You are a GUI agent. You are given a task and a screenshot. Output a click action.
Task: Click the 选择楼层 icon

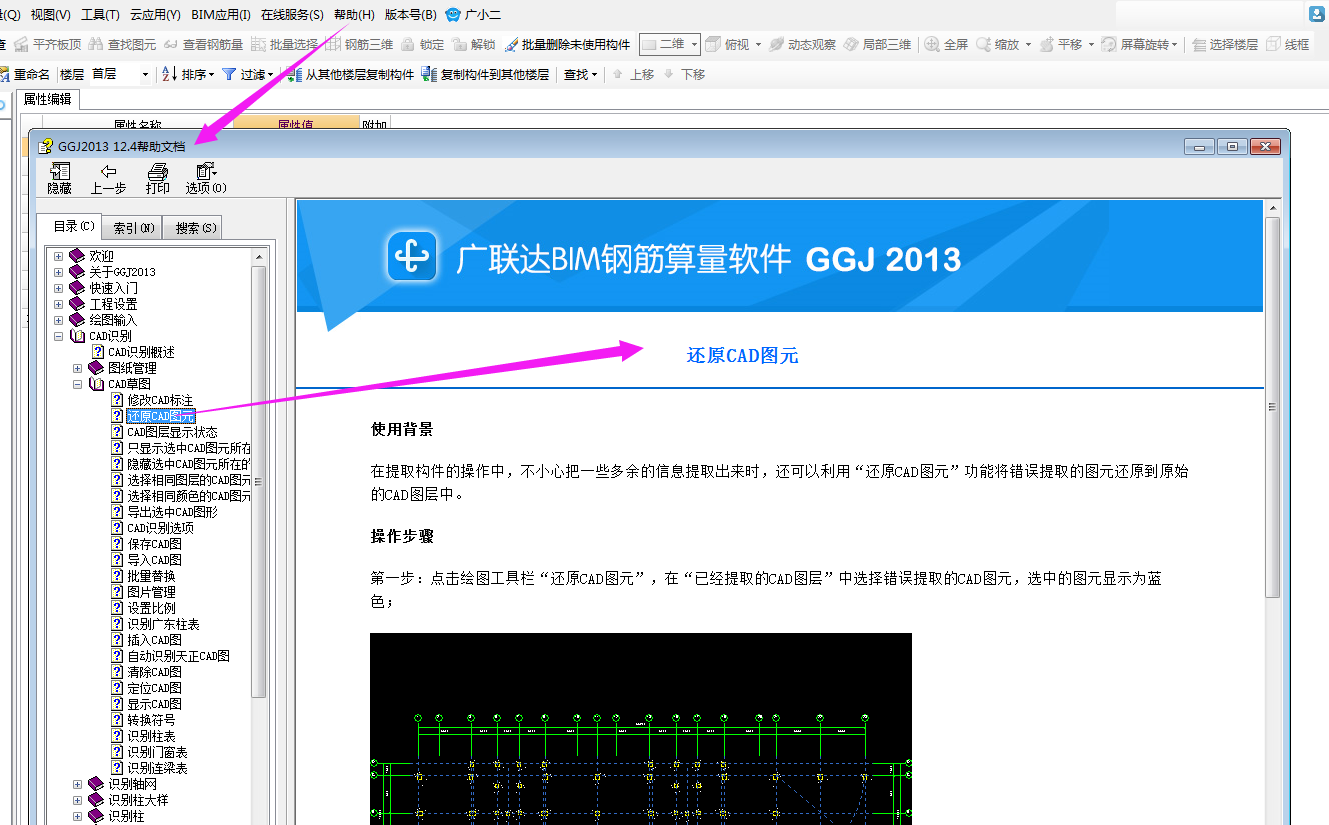click(x=1199, y=45)
